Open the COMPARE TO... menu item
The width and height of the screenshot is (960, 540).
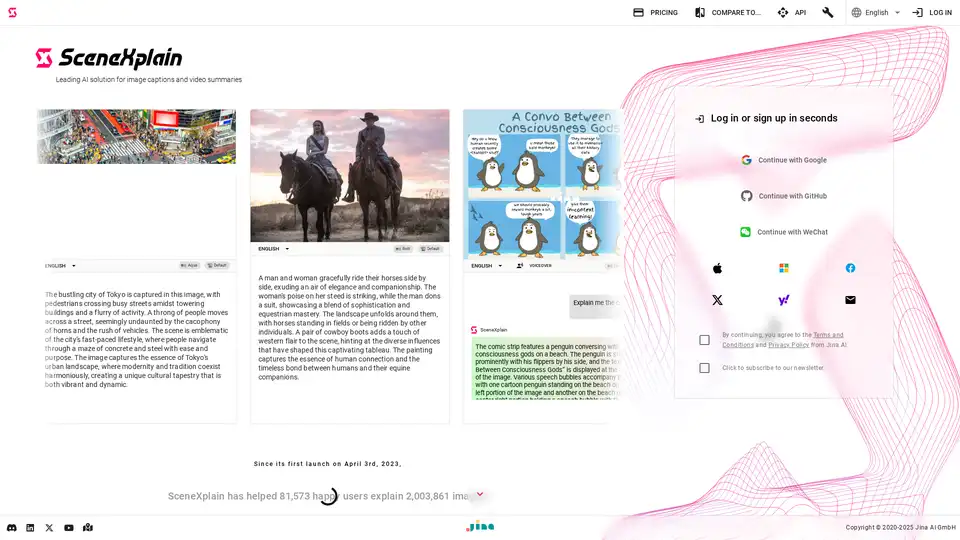tap(728, 13)
